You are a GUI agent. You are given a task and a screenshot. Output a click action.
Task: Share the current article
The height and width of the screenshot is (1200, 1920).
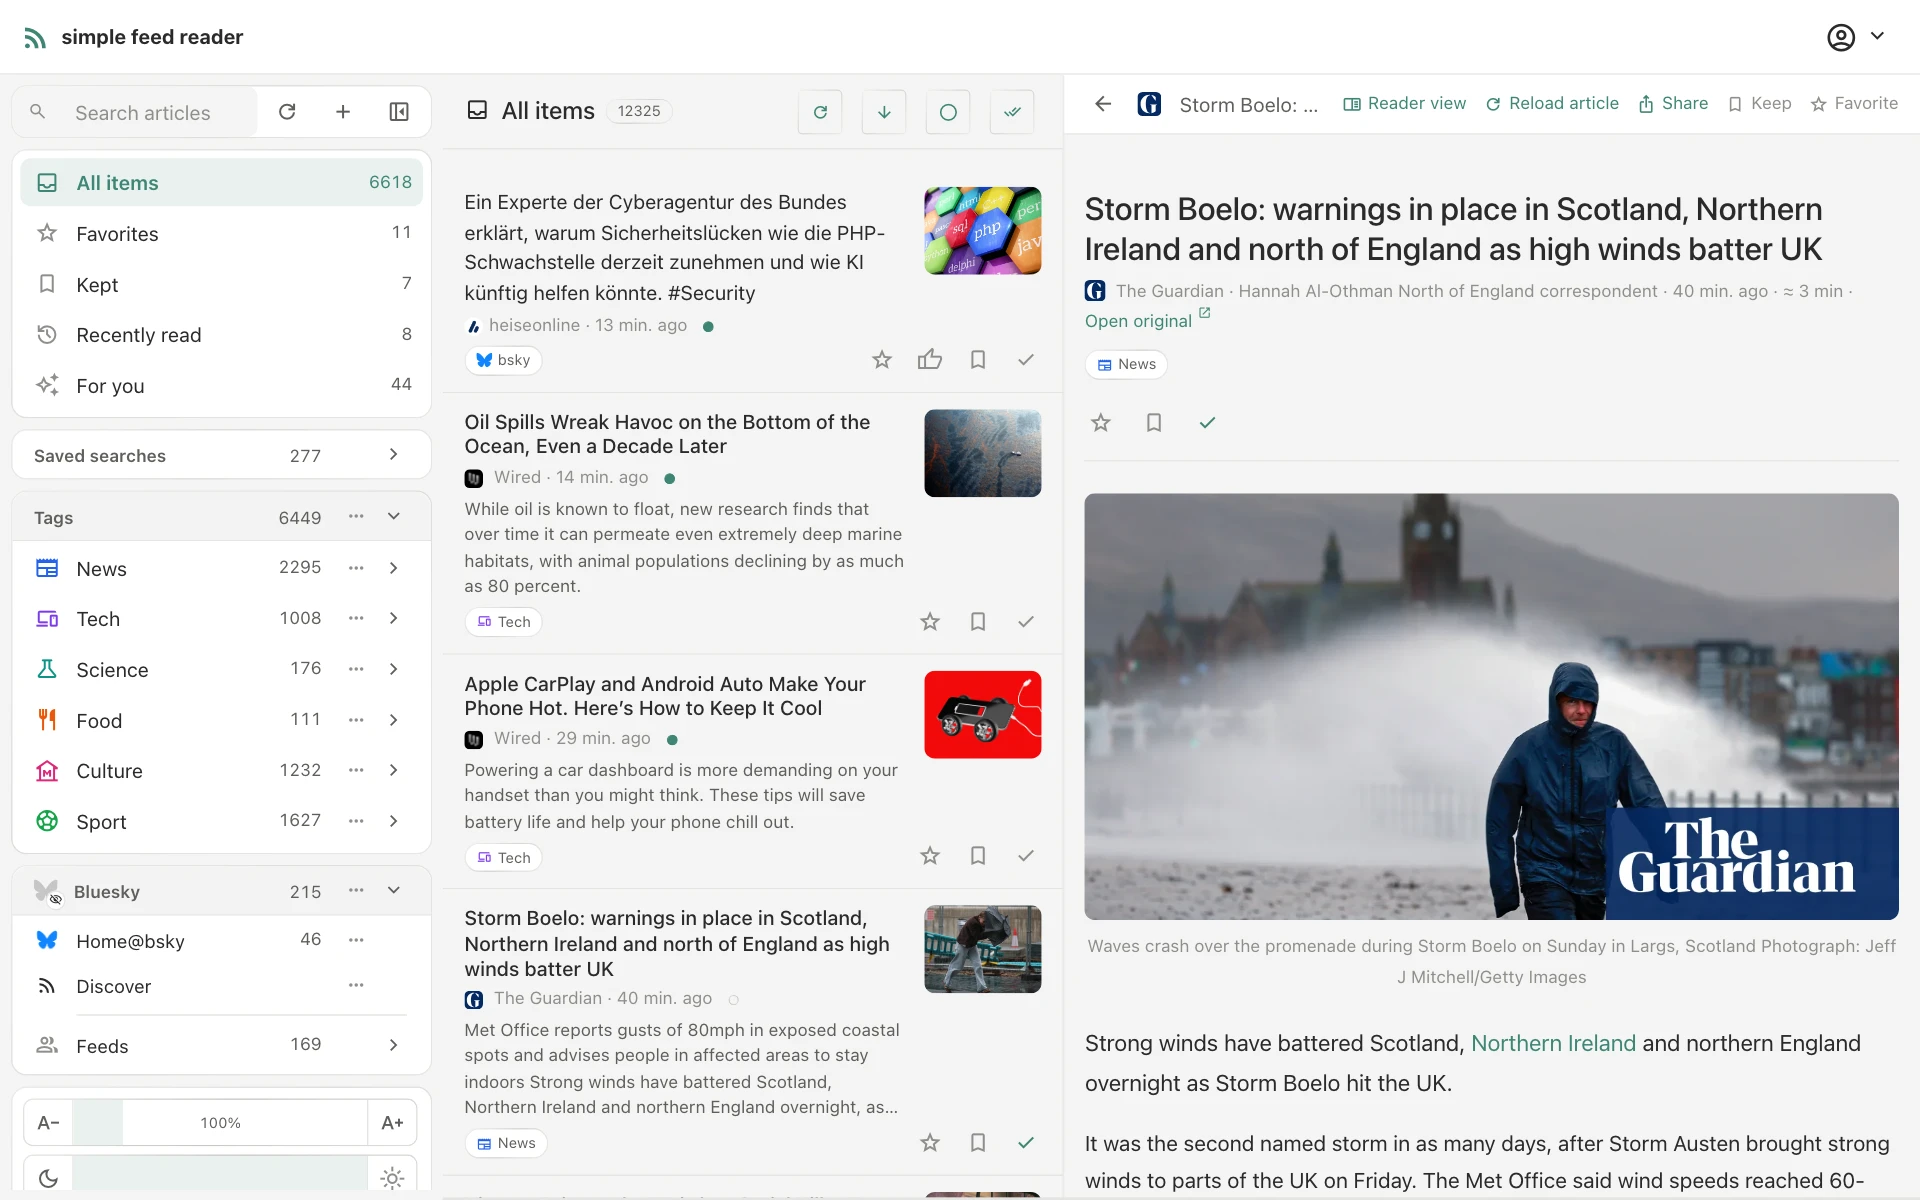tap(1673, 104)
